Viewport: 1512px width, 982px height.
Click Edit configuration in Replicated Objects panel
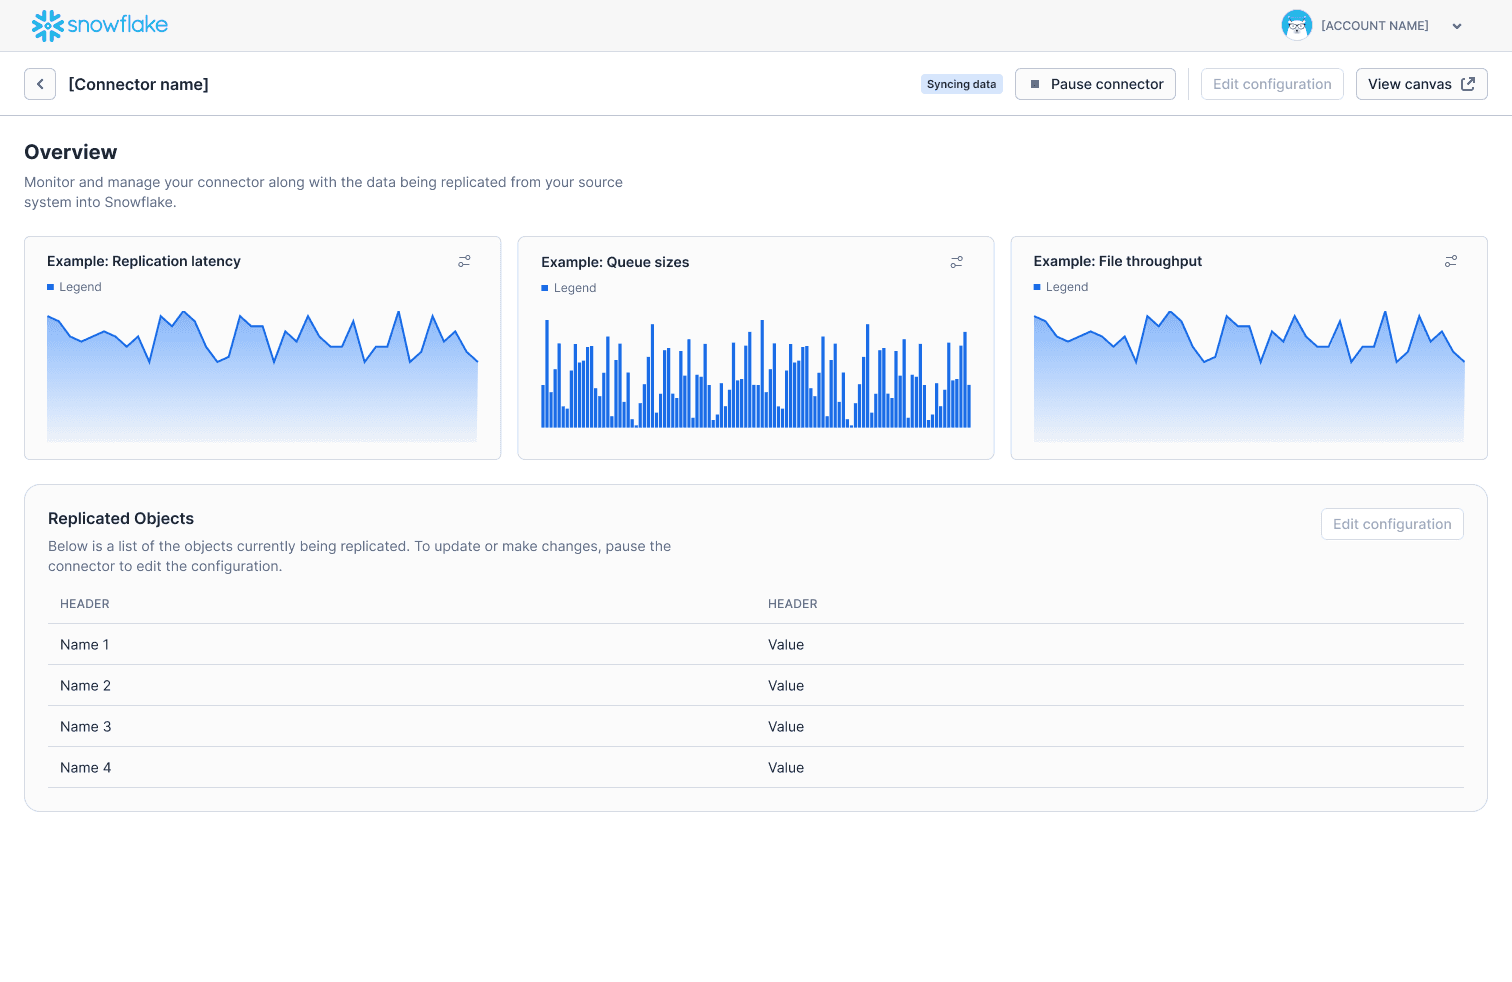tap(1392, 524)
